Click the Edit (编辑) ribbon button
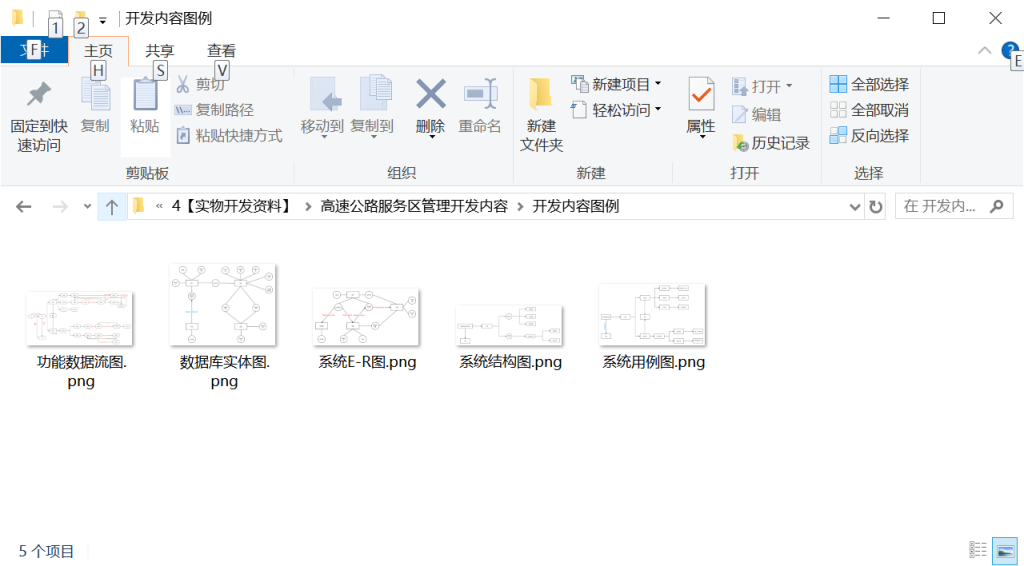This screenshot has width=1024, height=566. point(756,114)
